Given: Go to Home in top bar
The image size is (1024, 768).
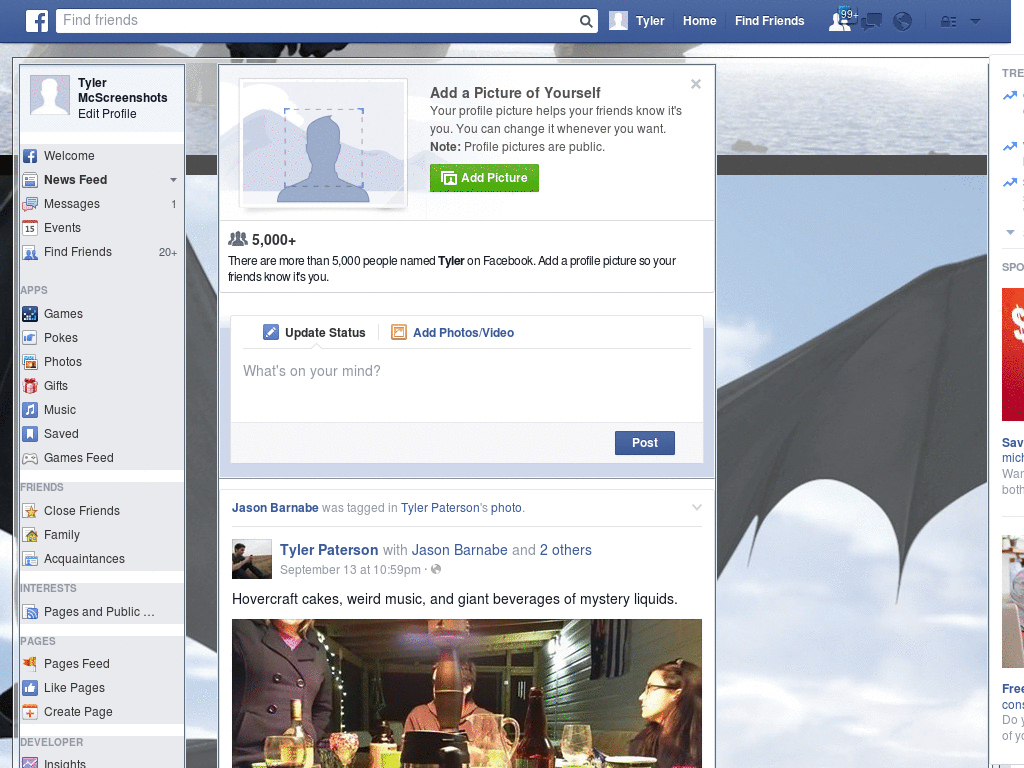Looking at the screenshot, I should point(699,21).
